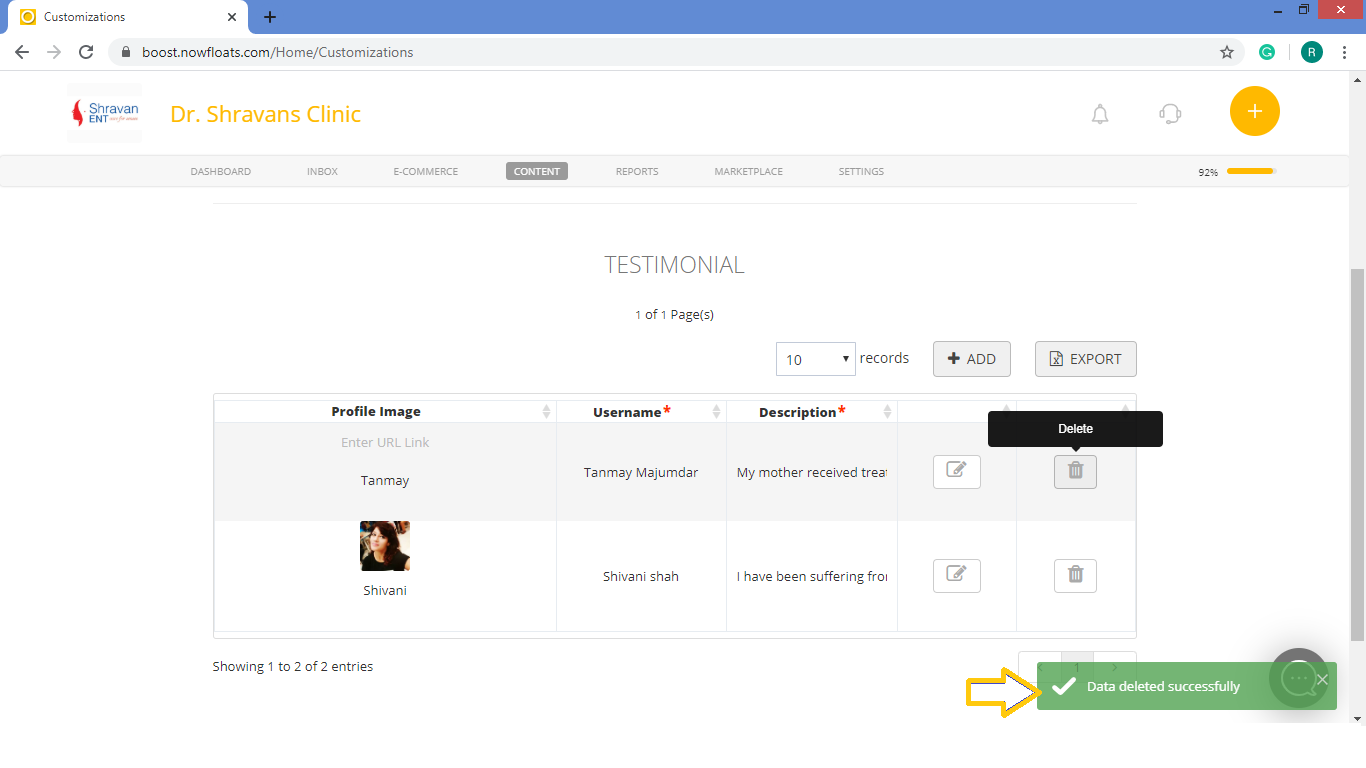This screenshot has width=1366, height=768.
Task: Open the REPORTS menu
Action: [637, 171]
